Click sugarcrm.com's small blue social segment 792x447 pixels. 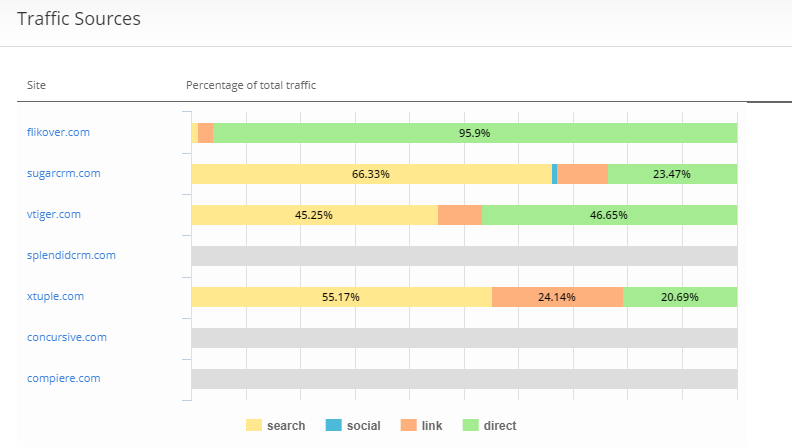point(554,174)
